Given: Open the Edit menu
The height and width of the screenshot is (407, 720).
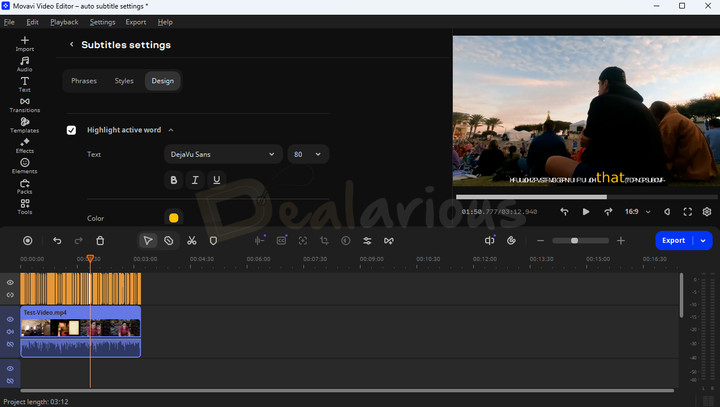Looking at the screenshot, I should click(32, 22).
